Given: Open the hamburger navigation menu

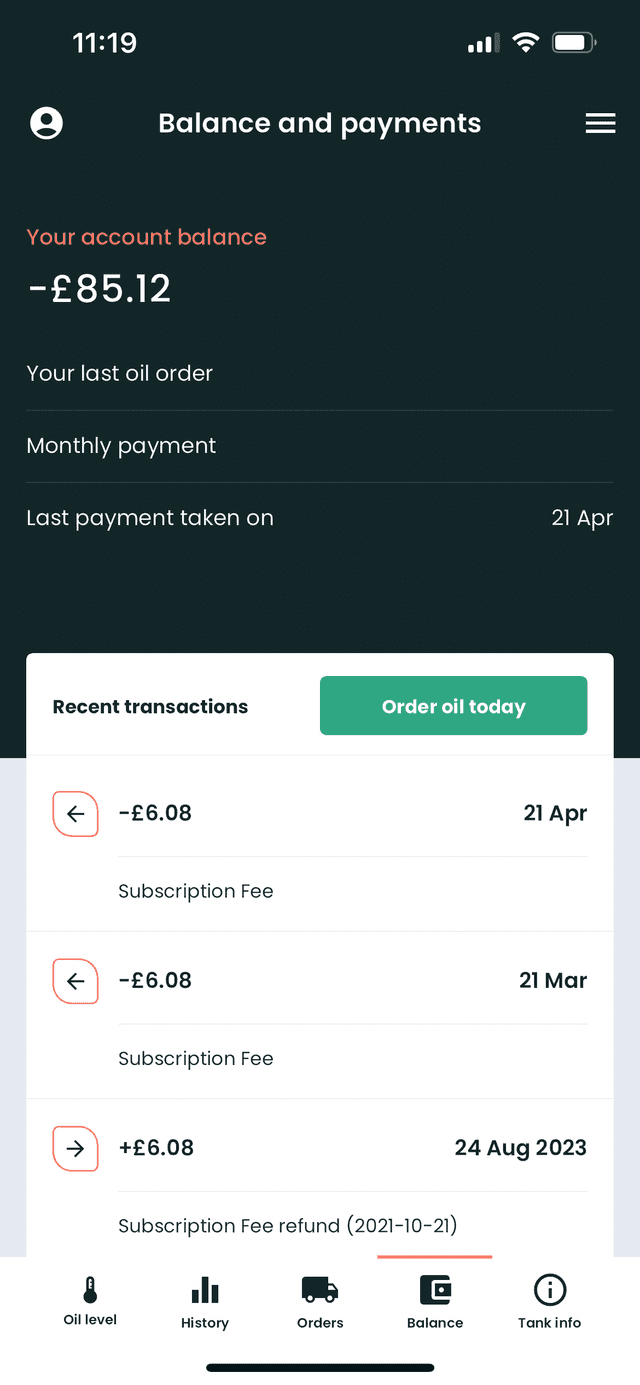Looking at the screenshot, I should (x=600, y=123).
